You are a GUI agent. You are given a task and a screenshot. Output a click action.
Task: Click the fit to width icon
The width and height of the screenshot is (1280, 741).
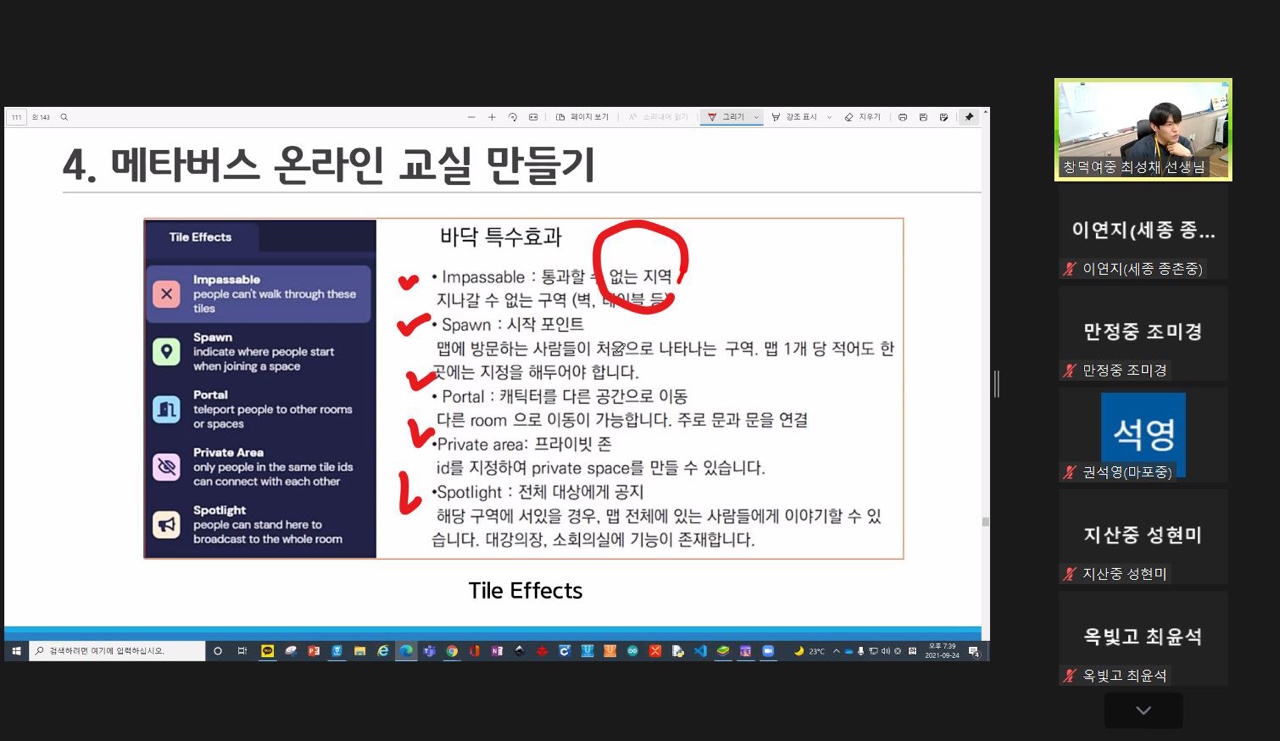pyautogui.click(x=533, y=117)
